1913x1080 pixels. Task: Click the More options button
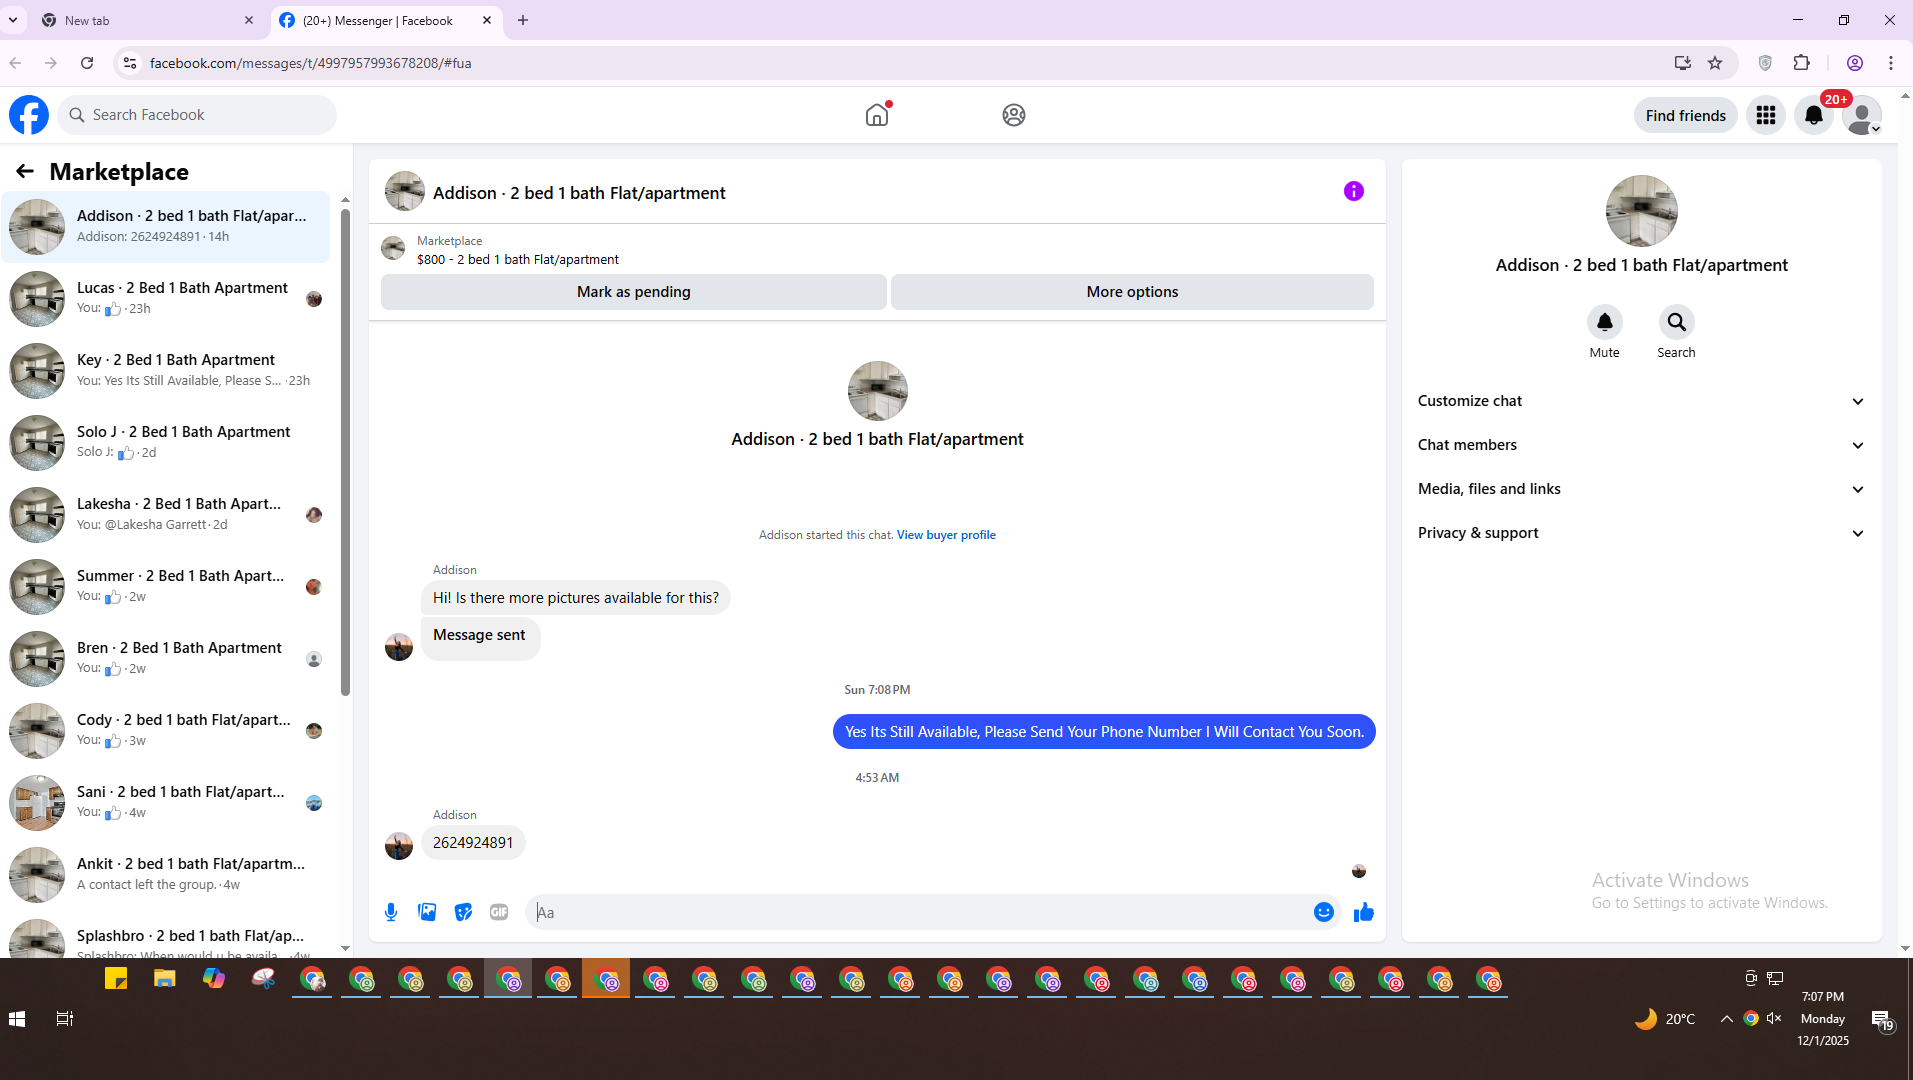click(1132, 292)
